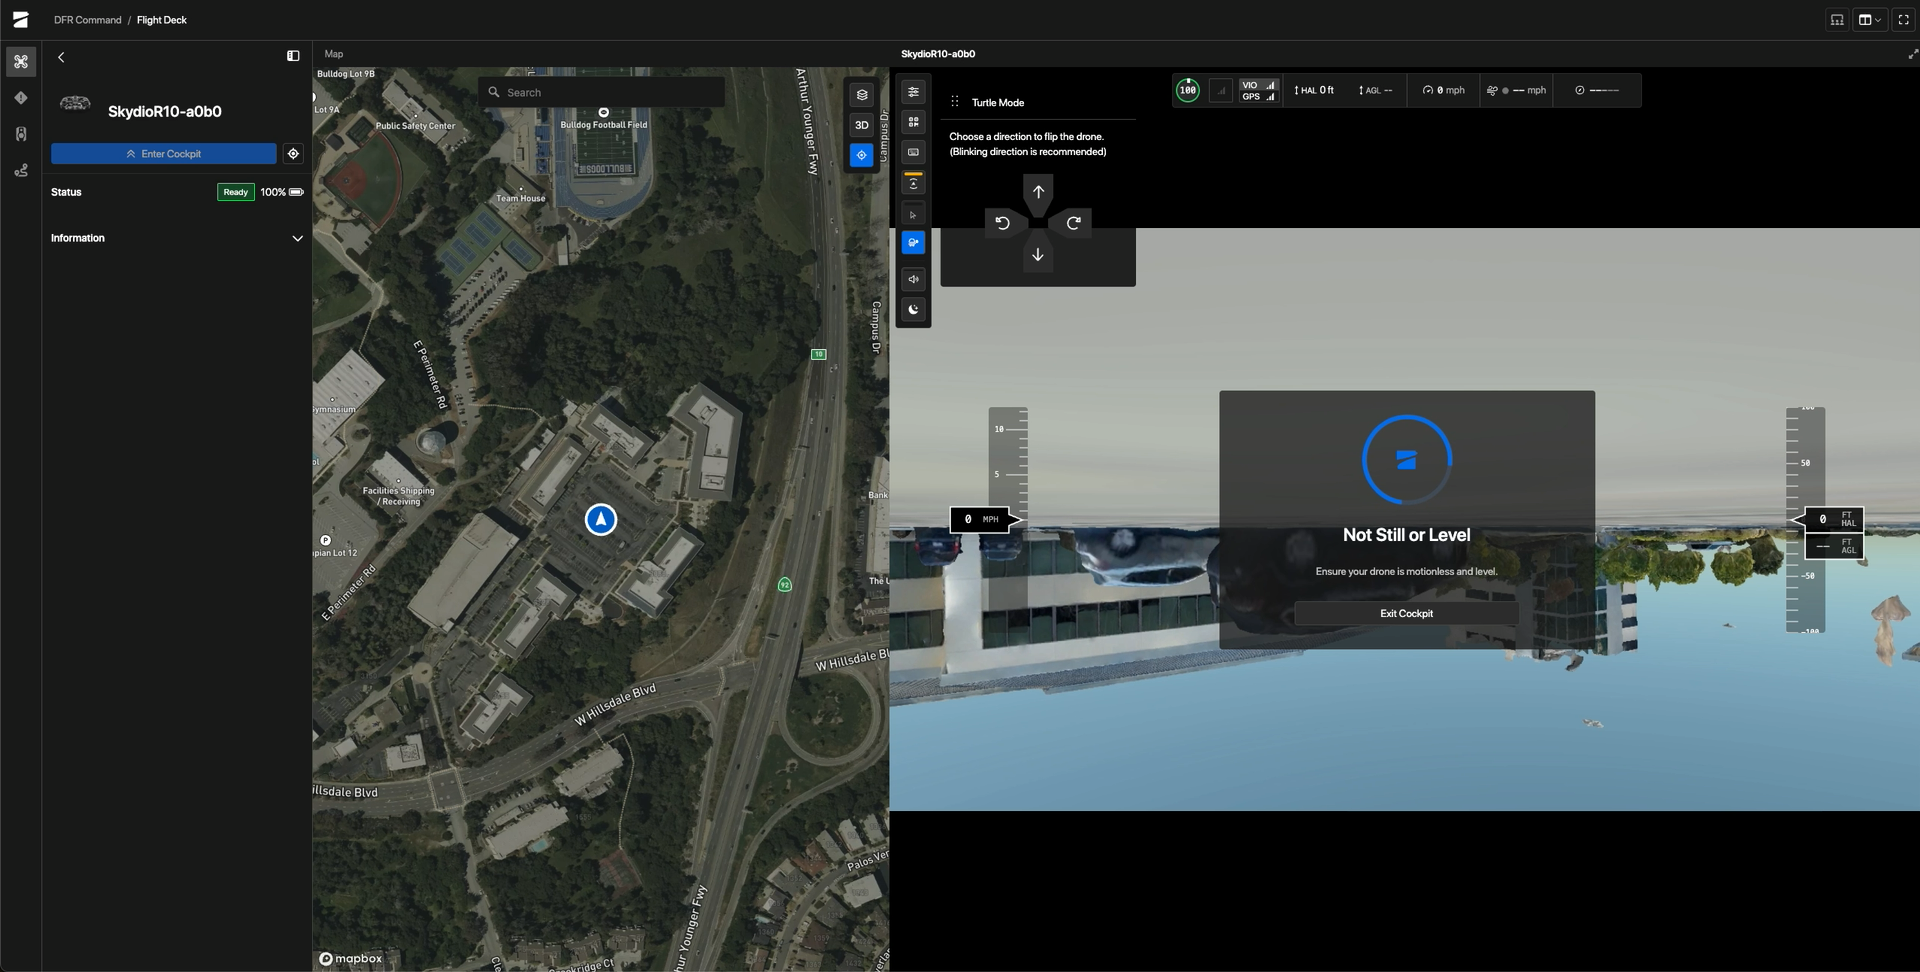Click the signal strength box next to battery ring

click(1221, 90)
